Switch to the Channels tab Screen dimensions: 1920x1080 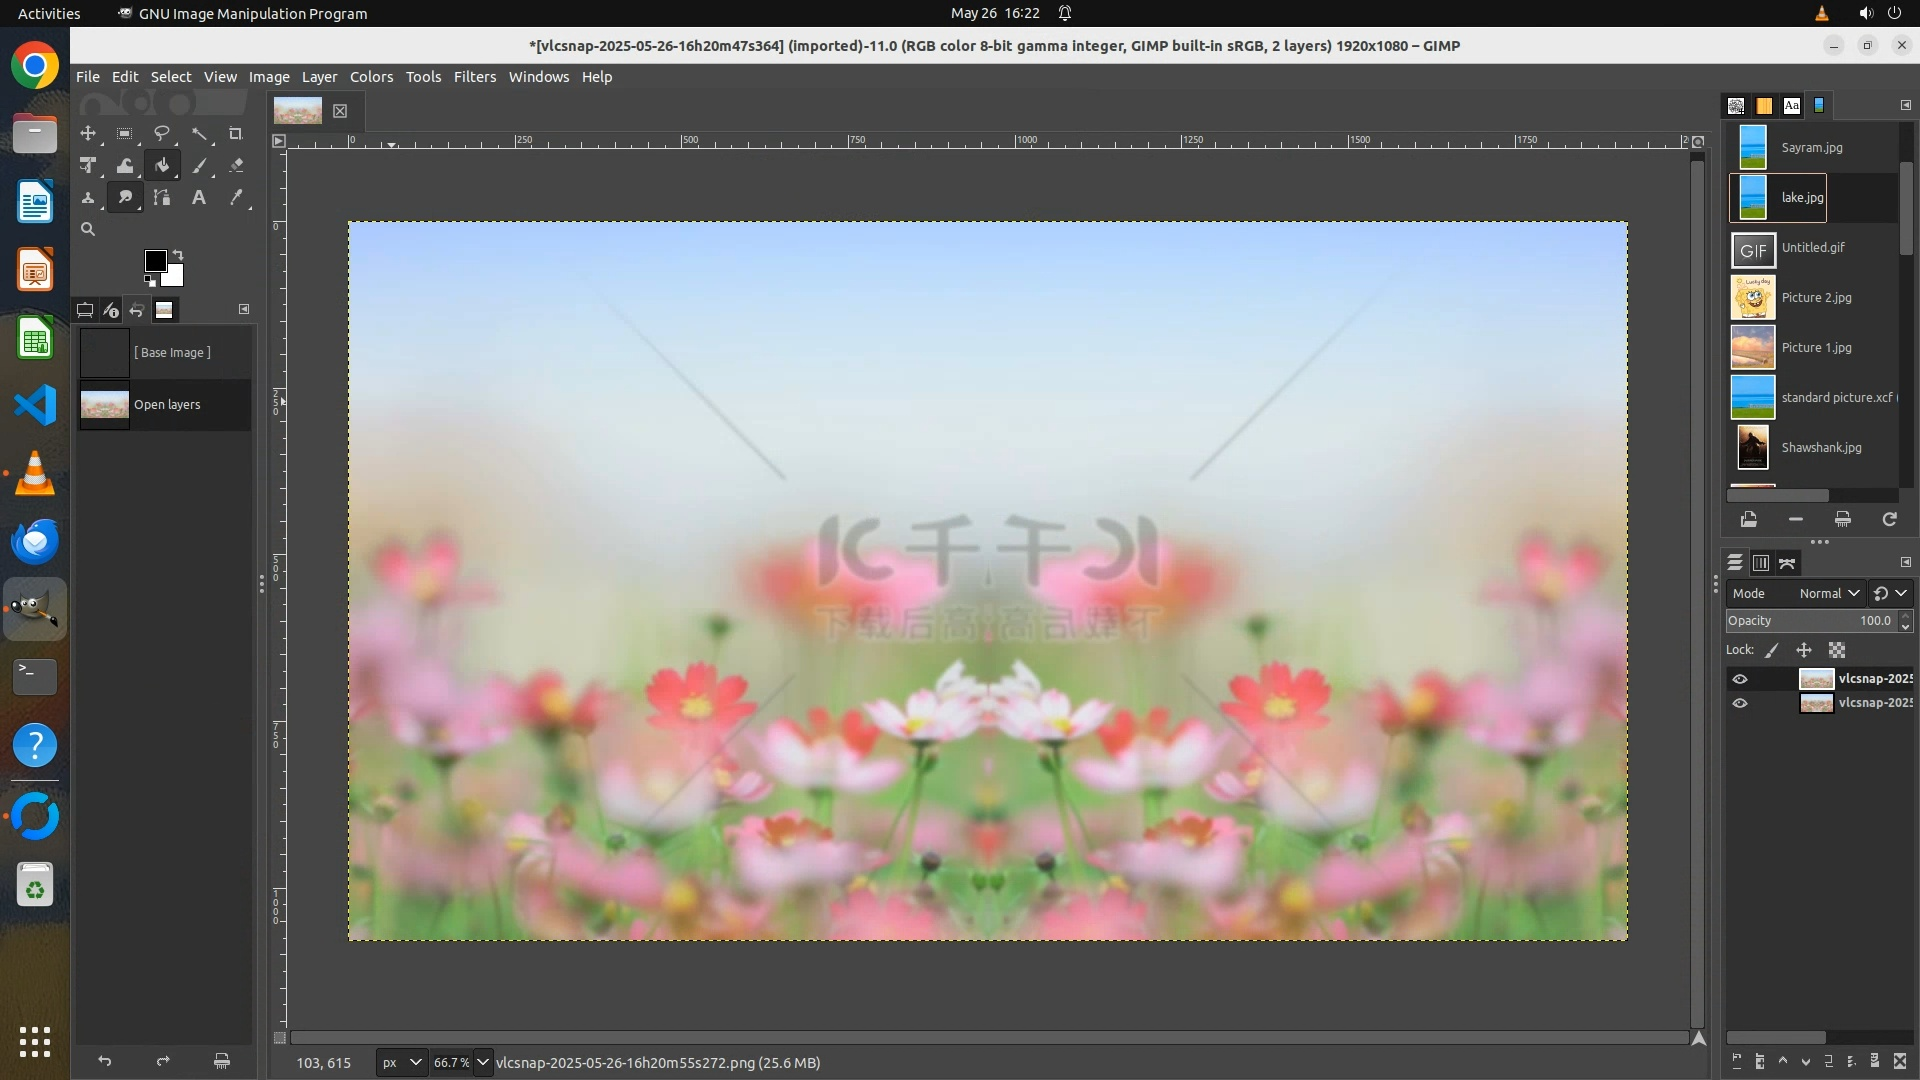[1761, 563]
